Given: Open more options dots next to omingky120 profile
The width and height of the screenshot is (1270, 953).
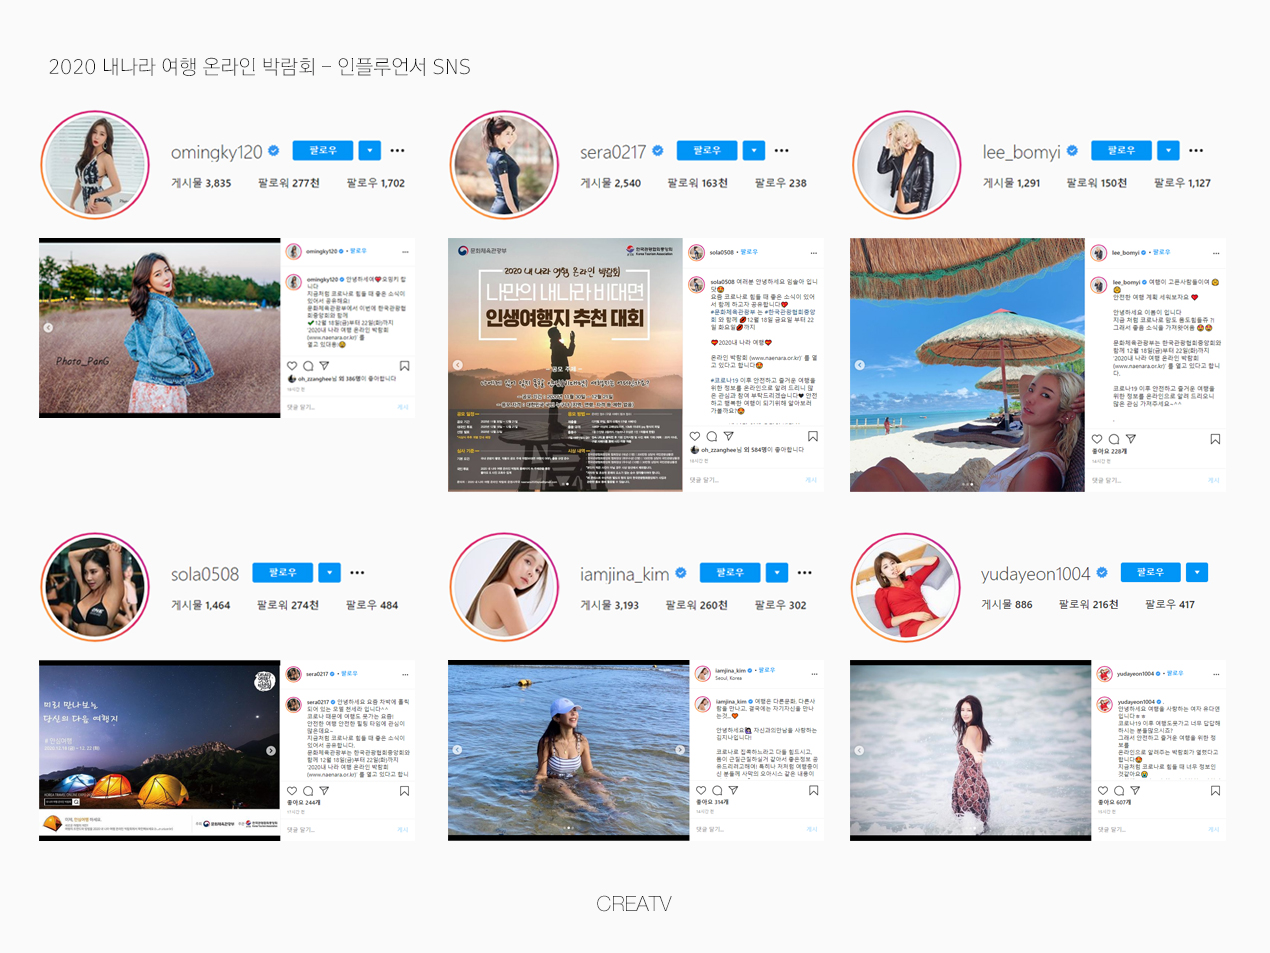Looking at the screenshot, I should click(397, 151).
